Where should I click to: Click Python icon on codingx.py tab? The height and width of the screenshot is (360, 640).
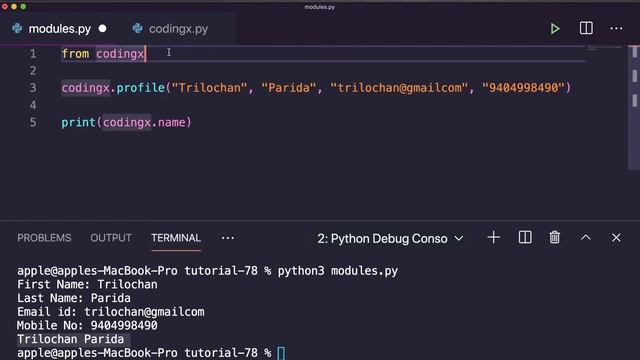coord(138,29)
